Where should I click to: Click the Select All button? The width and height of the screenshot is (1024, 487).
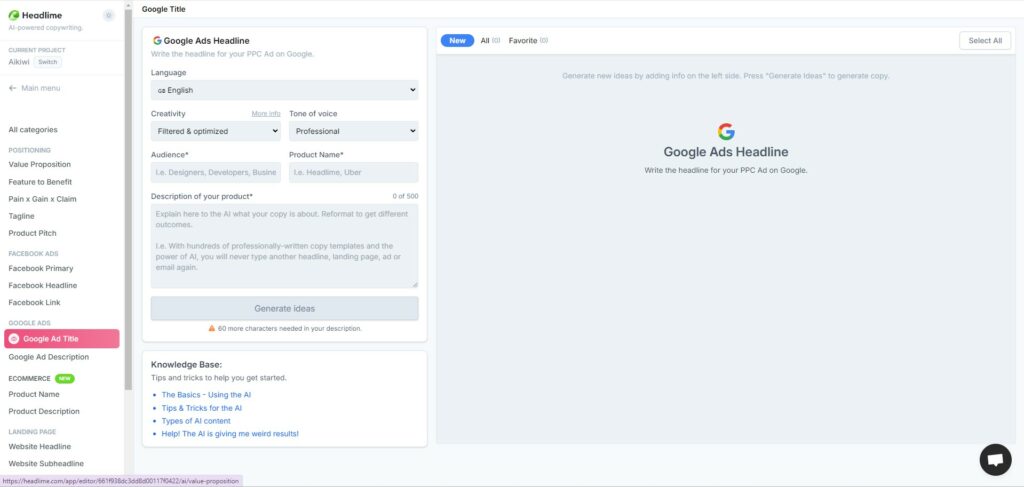(985, 40)
